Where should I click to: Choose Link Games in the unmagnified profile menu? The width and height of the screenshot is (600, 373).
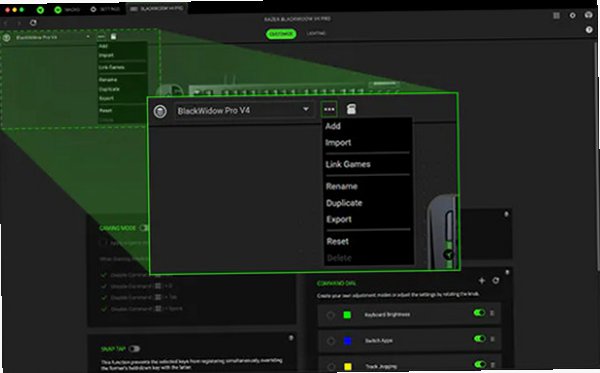(x=112, y=67)
